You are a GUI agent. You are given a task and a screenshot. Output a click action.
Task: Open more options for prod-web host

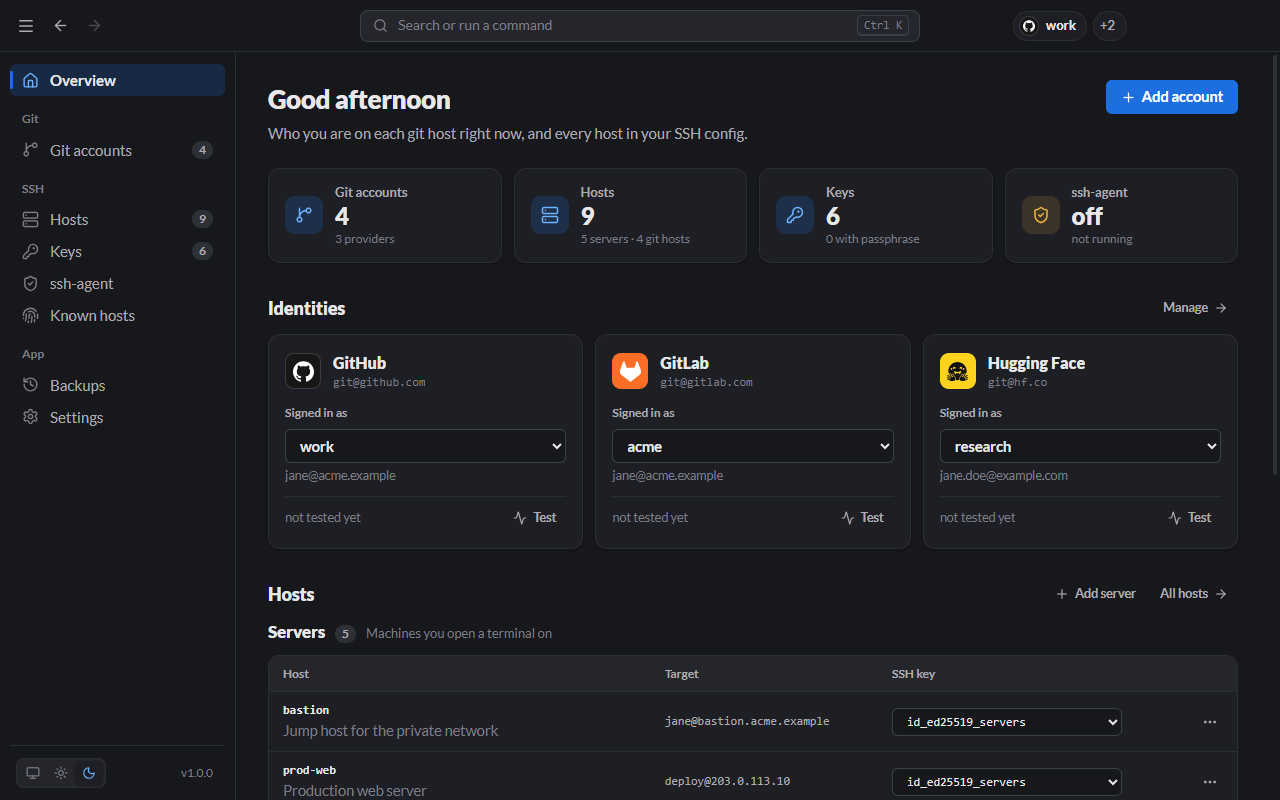1210,782
